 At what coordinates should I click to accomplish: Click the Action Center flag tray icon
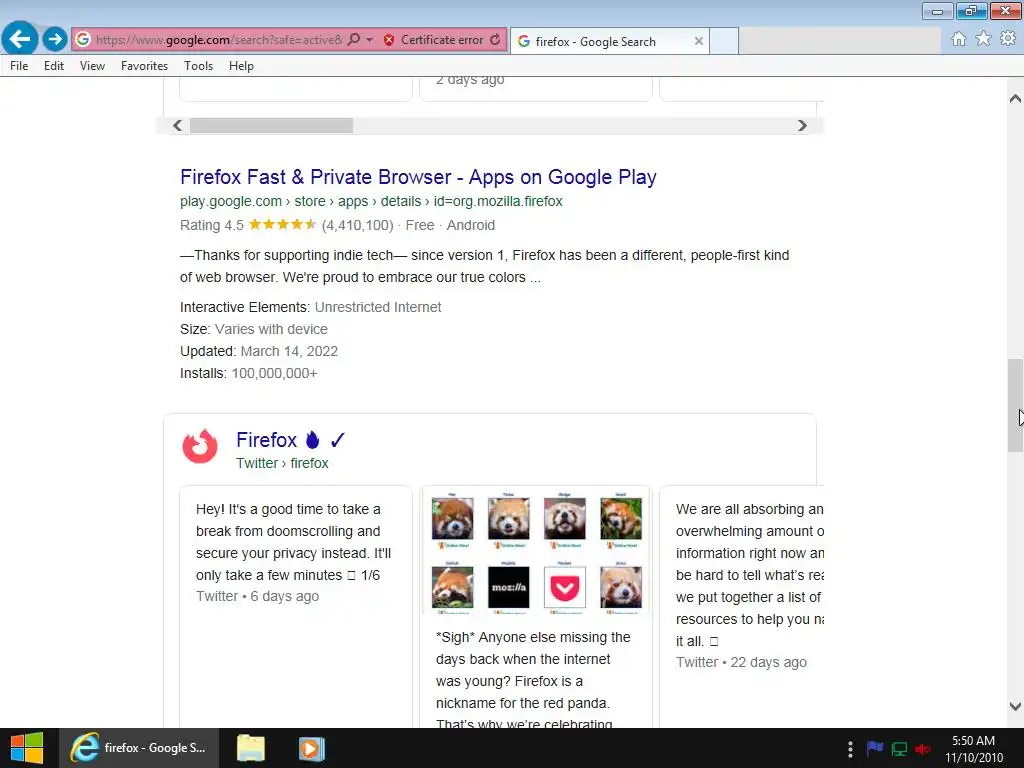click(874, 748)
